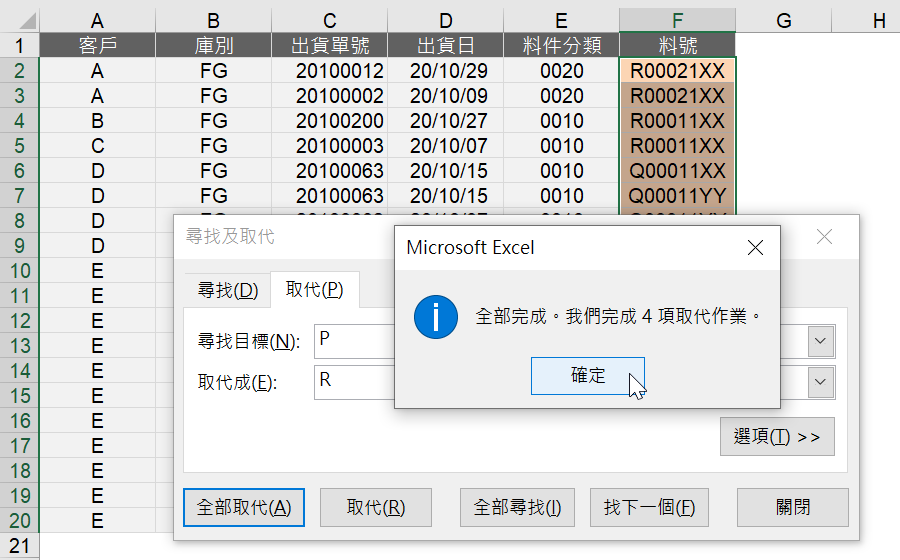Select column C header
The height and width of the screenshot is (560, 900).
(329, 21)
